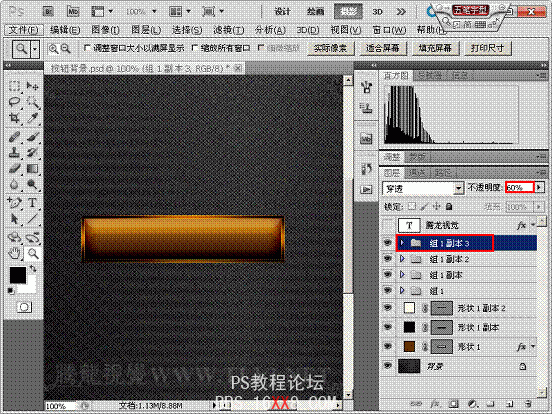Screen dimensions: 552x414
Task: Click the 适合屏幕 button
Action: tap(382, 48)
